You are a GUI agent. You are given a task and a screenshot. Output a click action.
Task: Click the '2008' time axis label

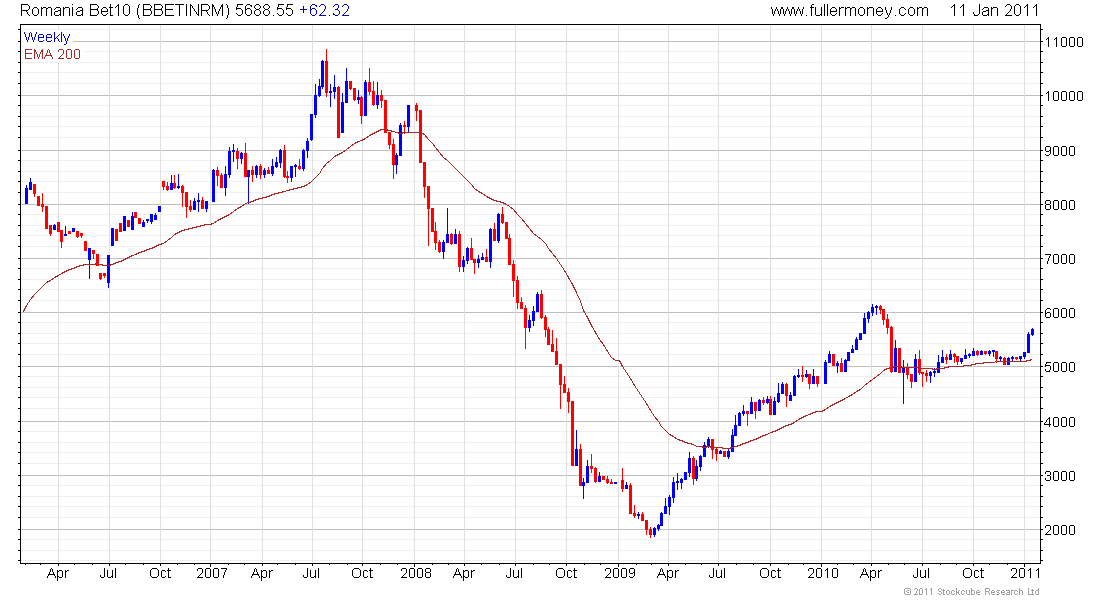click(416, 573)
